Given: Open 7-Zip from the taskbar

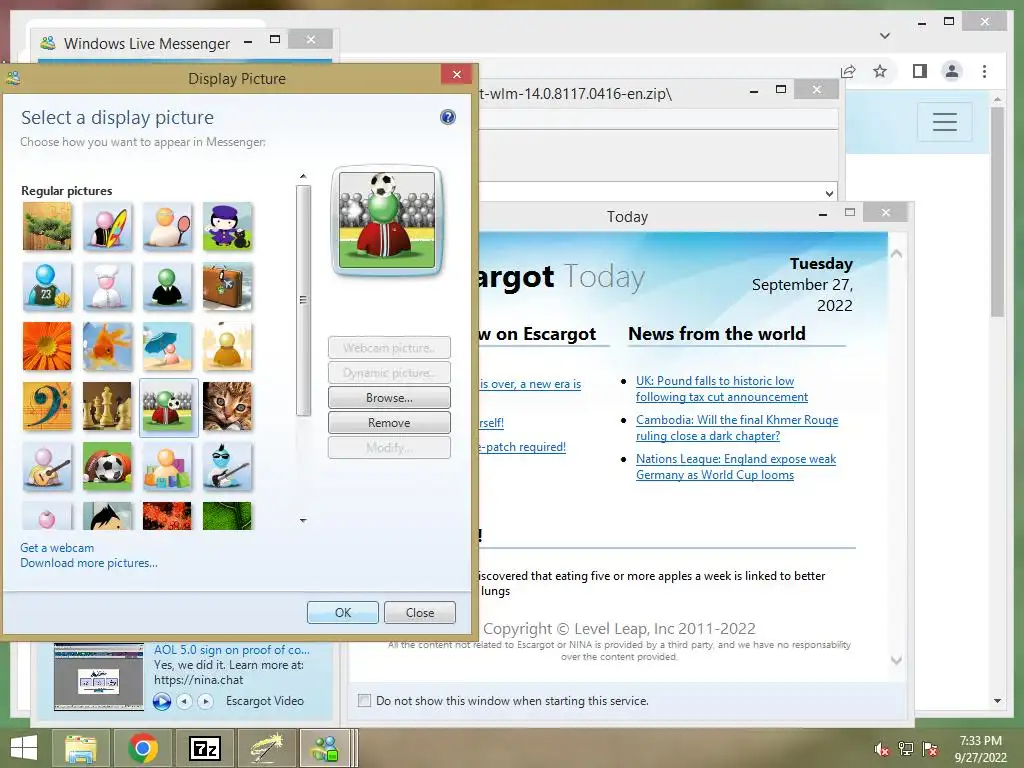Looking at the screenshot, I should [x=205, y=748].
